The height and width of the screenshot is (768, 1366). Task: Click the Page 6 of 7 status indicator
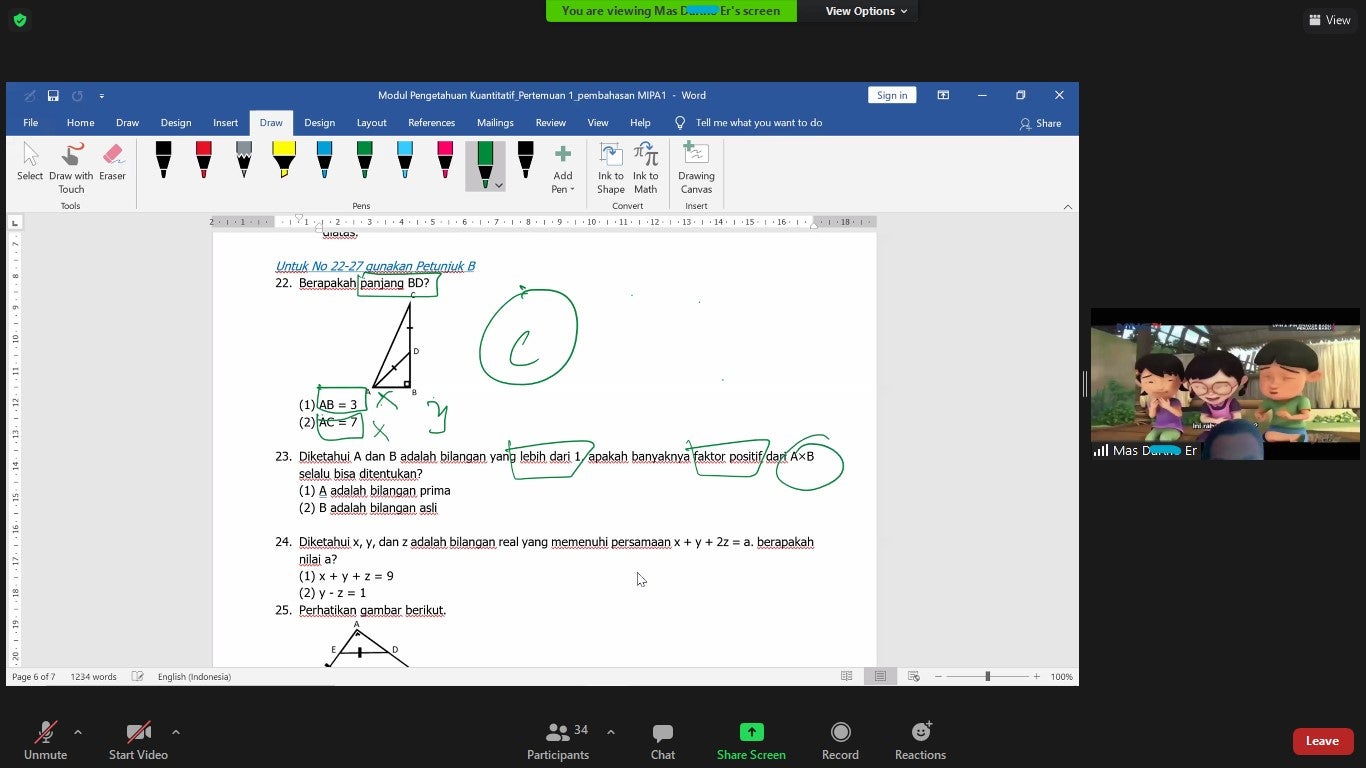pyautogui.click(x=34, y=677)
